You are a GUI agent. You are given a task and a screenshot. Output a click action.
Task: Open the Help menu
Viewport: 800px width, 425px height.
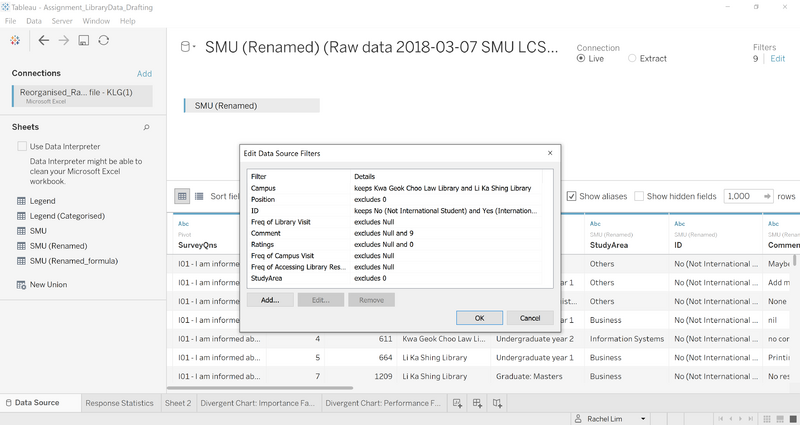128,21
